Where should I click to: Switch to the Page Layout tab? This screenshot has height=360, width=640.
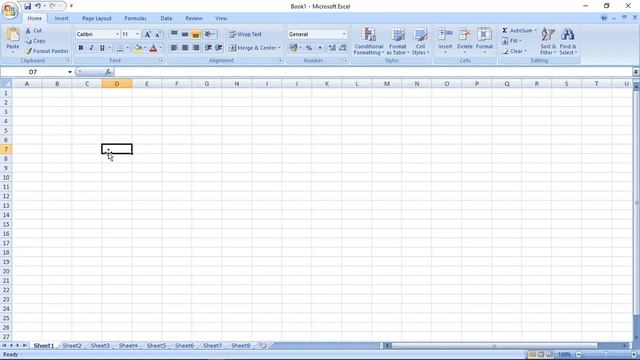pyautogui.click(x=97, y=18)
